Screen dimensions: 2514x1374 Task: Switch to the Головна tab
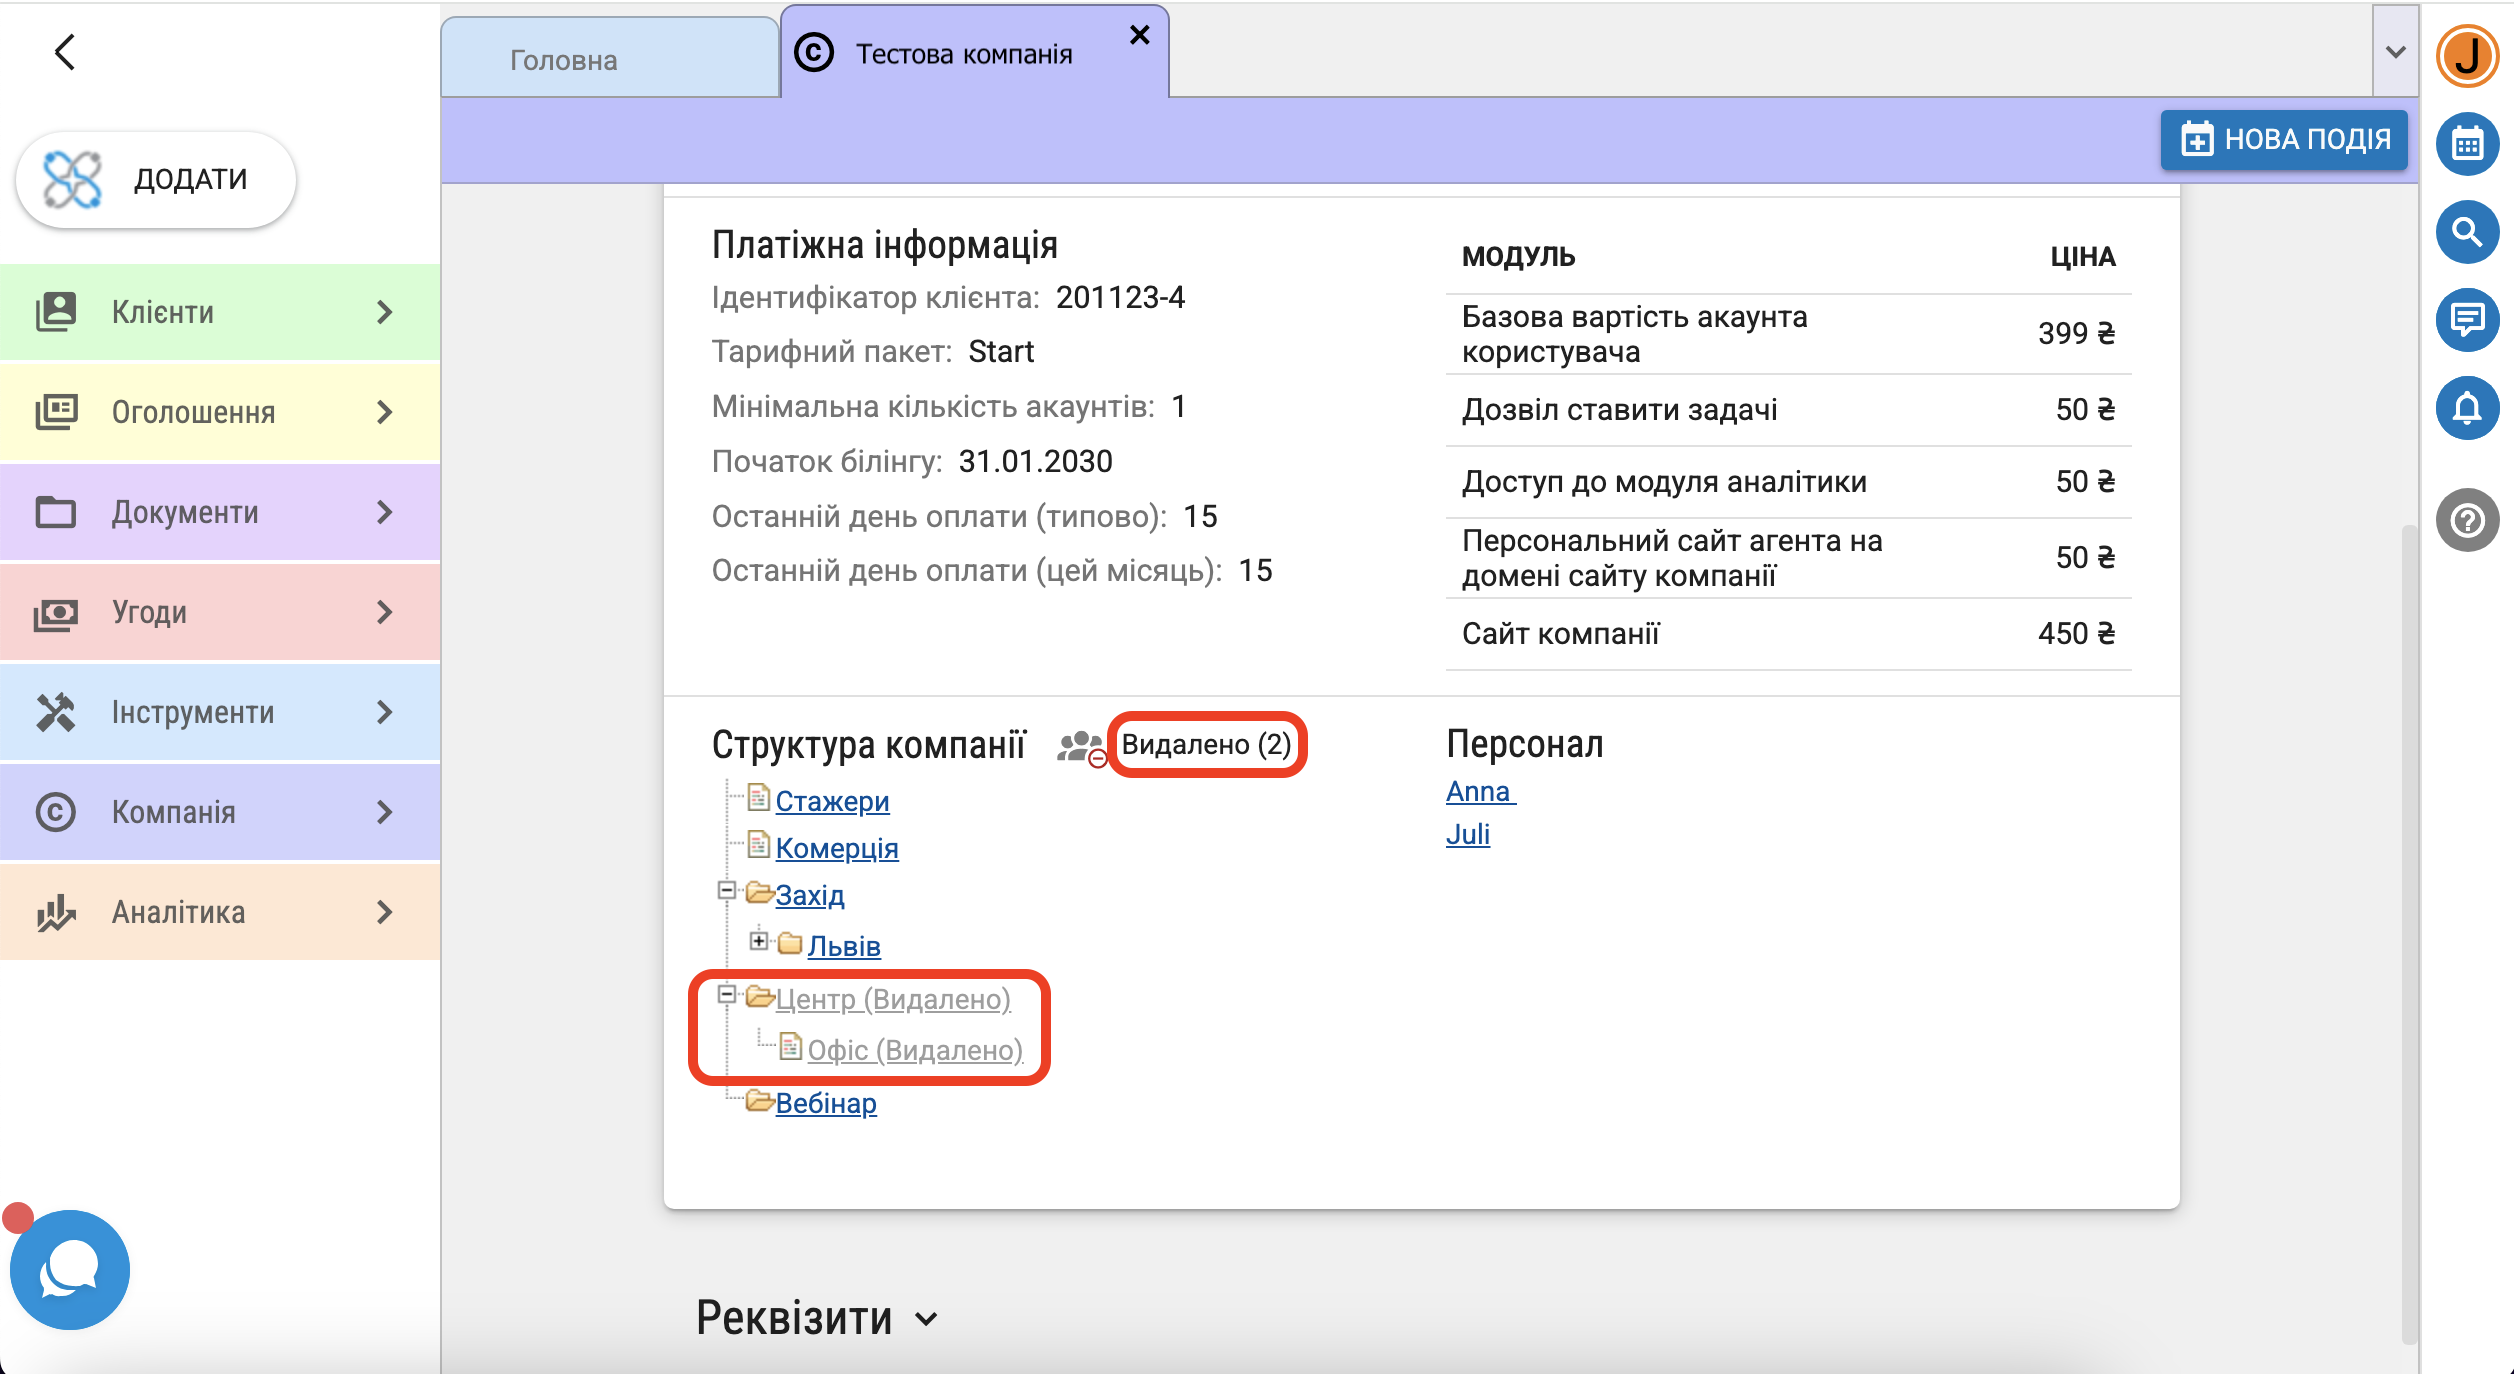tap(564, 60)
